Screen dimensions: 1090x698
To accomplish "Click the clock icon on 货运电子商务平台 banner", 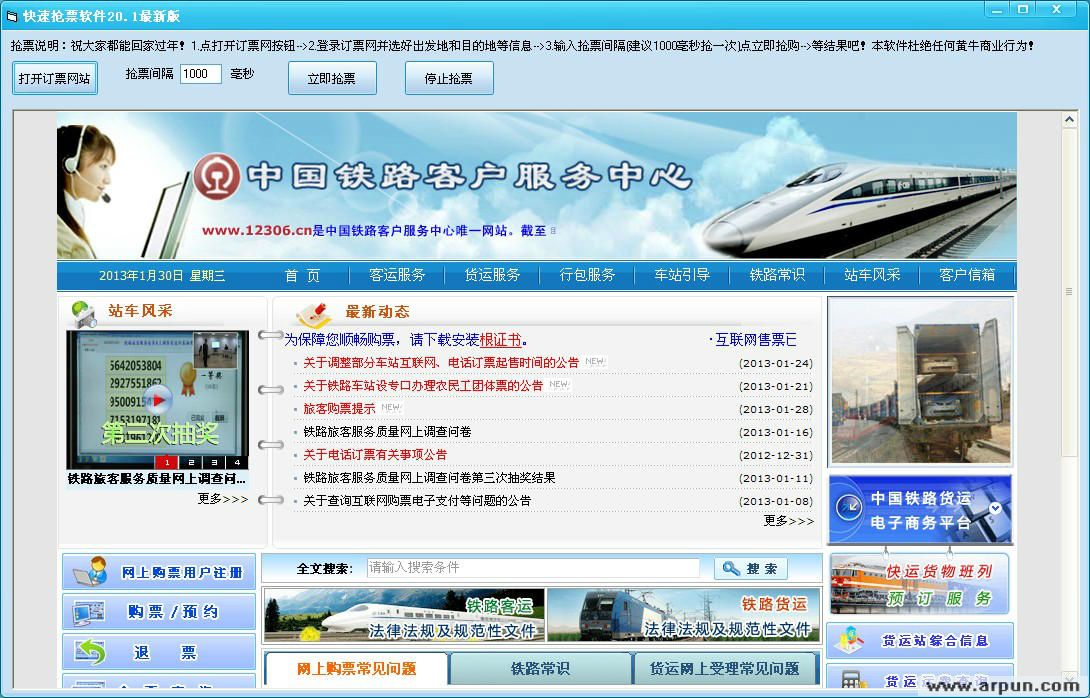I will pyautogui.click(x=849, y=508).
